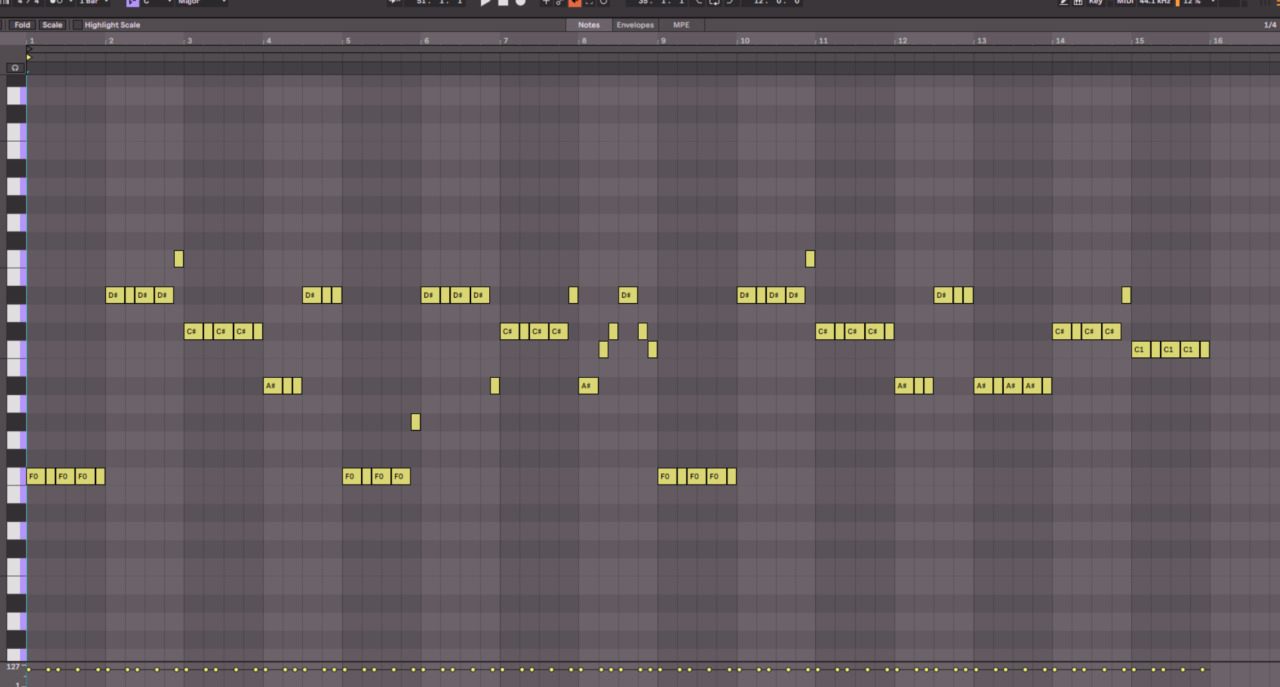Select the first C# note at bar 7
This screenshot has width=1280, height=687.
[x=509, y=331]
